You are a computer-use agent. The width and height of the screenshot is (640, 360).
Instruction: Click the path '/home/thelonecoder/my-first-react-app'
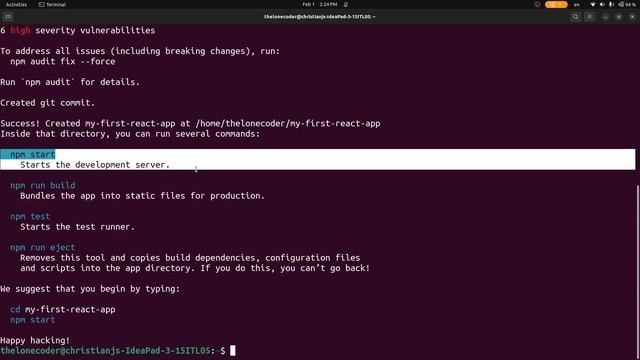pos(288,123)
